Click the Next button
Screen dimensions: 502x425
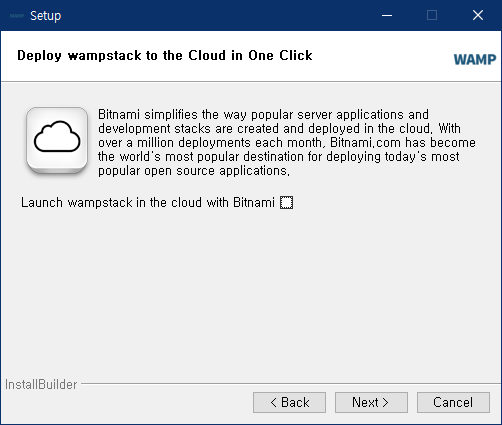pos(371,402)
